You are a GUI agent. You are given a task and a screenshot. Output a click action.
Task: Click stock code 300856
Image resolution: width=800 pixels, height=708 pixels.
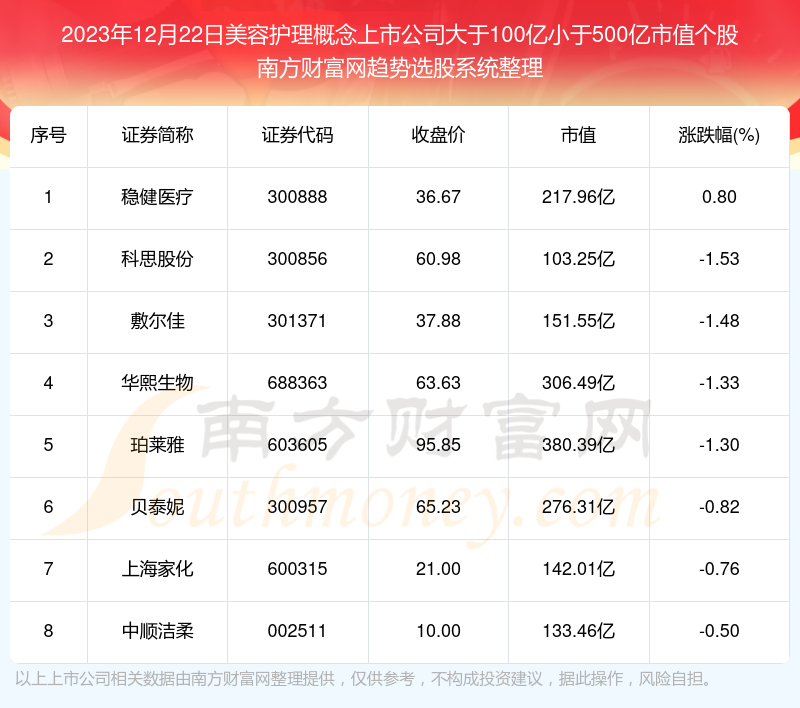297,259
